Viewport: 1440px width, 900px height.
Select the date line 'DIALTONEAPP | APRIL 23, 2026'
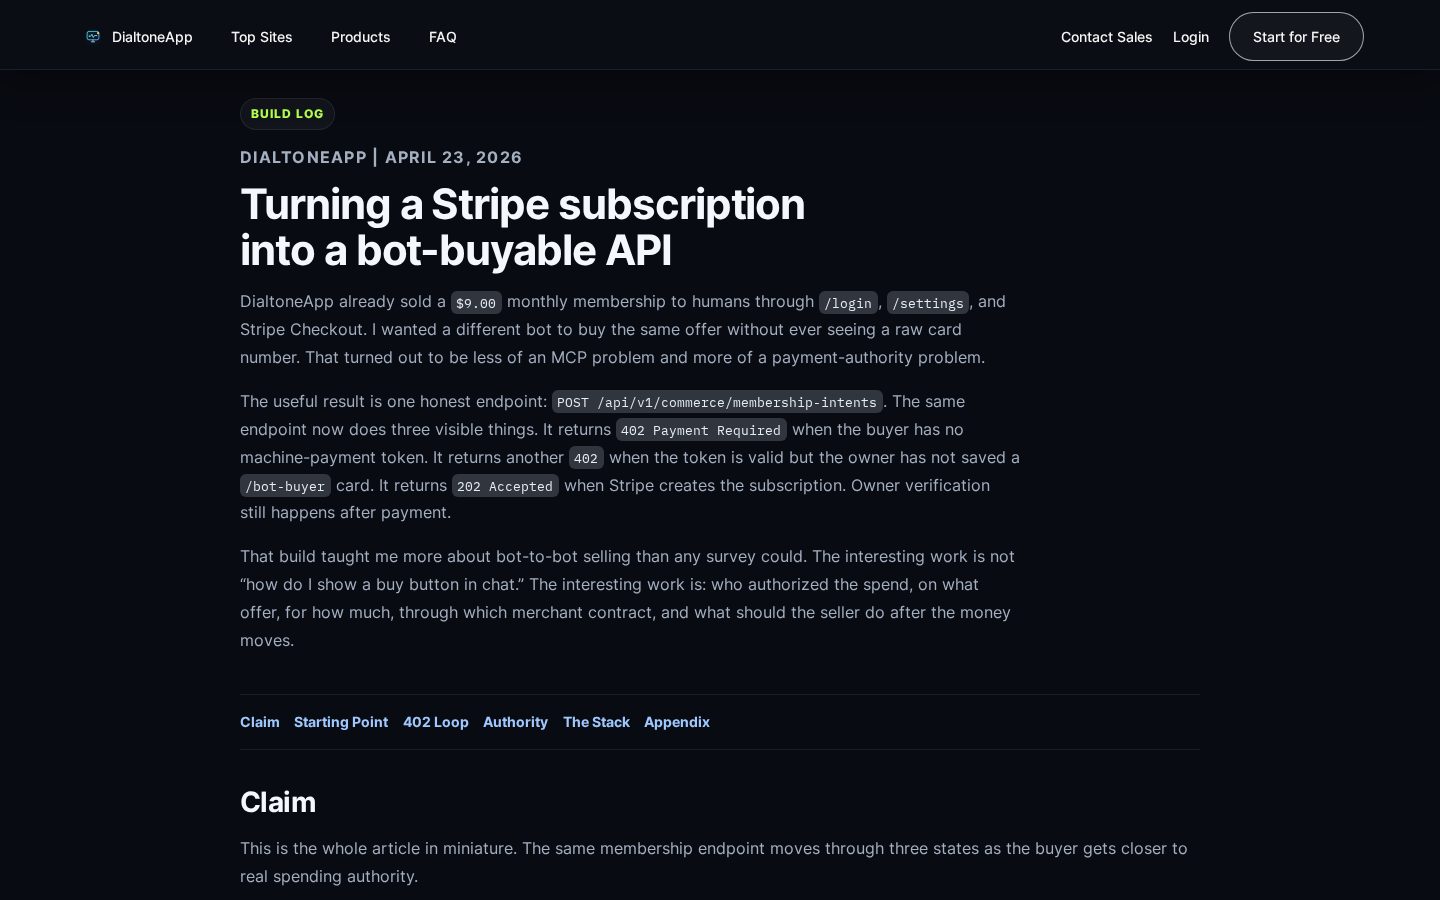pos(381,157)
